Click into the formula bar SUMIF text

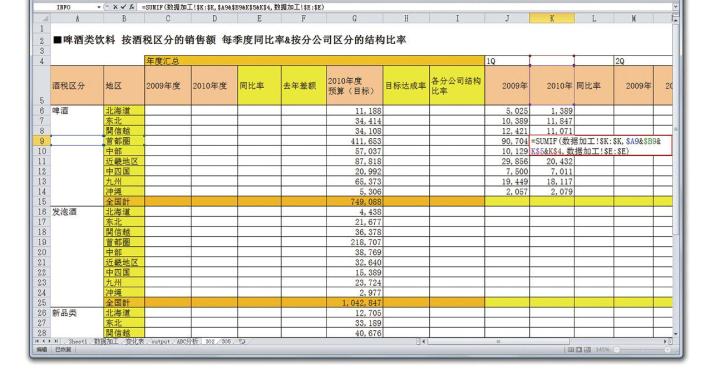[x=232, y=7]
